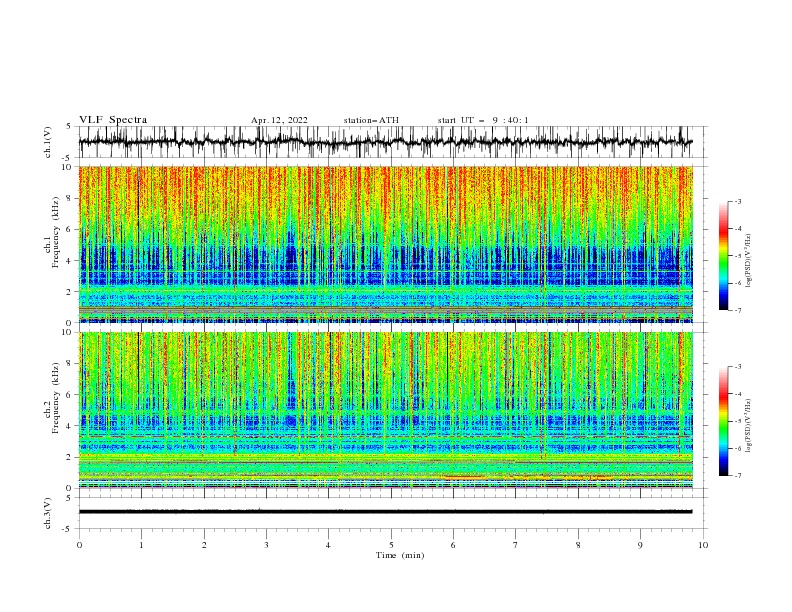This screenshot has height=612, width=792.
Task: Click the '-7' label on ch.1 colorbar
Action: (x=737, y=310)
